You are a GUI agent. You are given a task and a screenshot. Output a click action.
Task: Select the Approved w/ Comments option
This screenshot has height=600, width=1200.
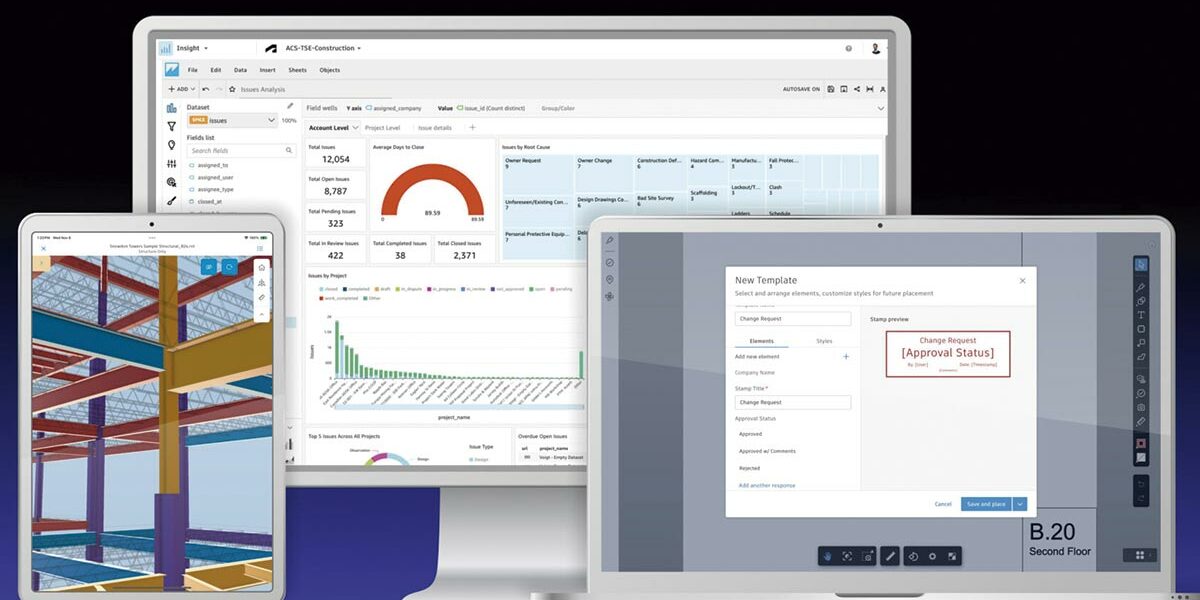pyautogui.click(x=766, y=451)
